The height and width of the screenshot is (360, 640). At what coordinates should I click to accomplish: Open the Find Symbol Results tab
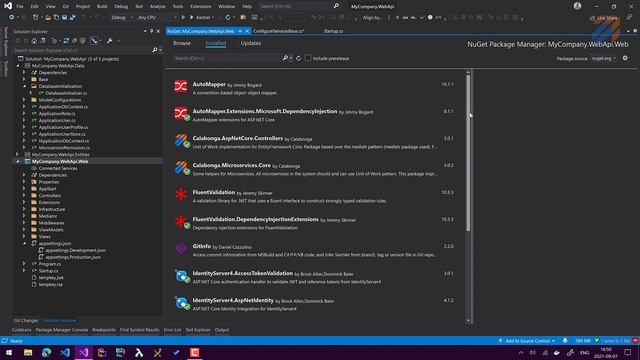(140, 330)
